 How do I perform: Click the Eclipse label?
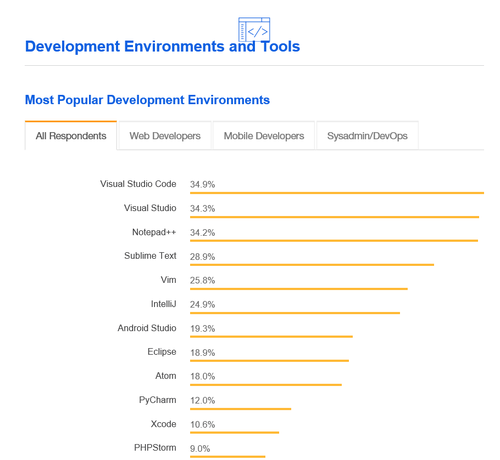pos(162,352)
